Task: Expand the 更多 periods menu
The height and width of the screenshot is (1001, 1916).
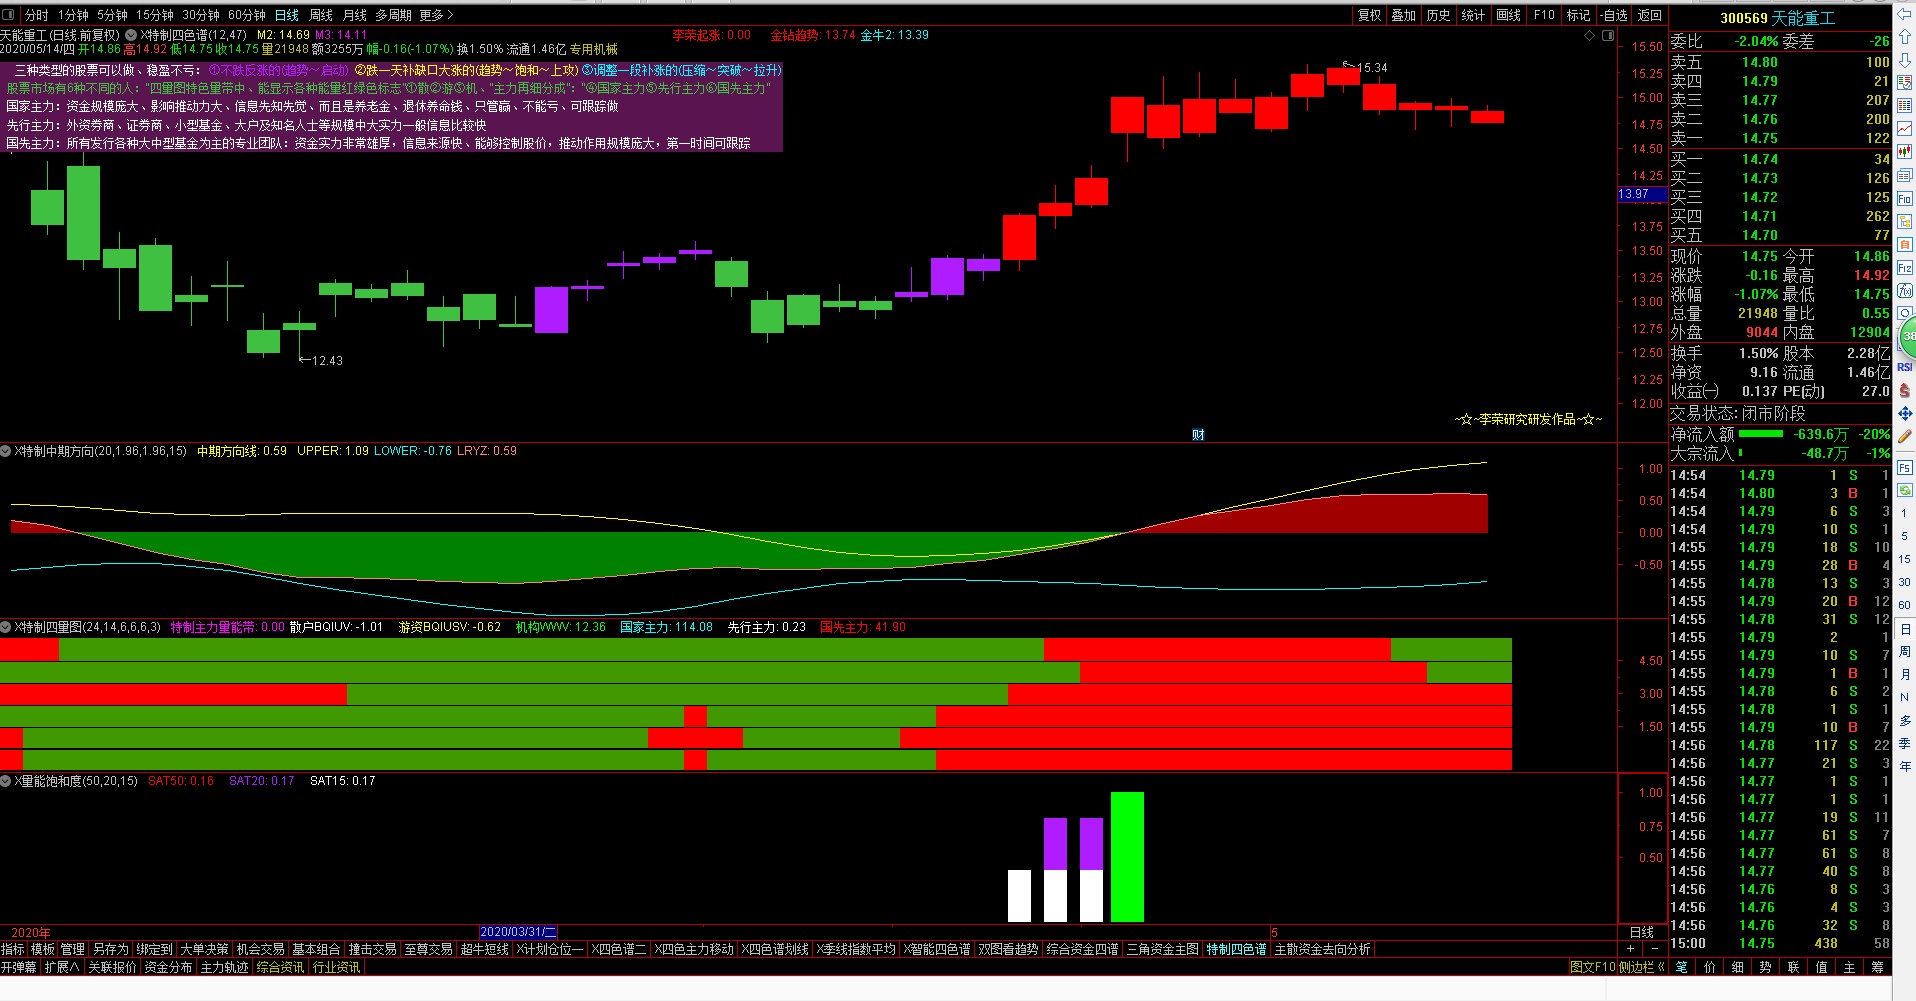Action: (x=436, y=15)
